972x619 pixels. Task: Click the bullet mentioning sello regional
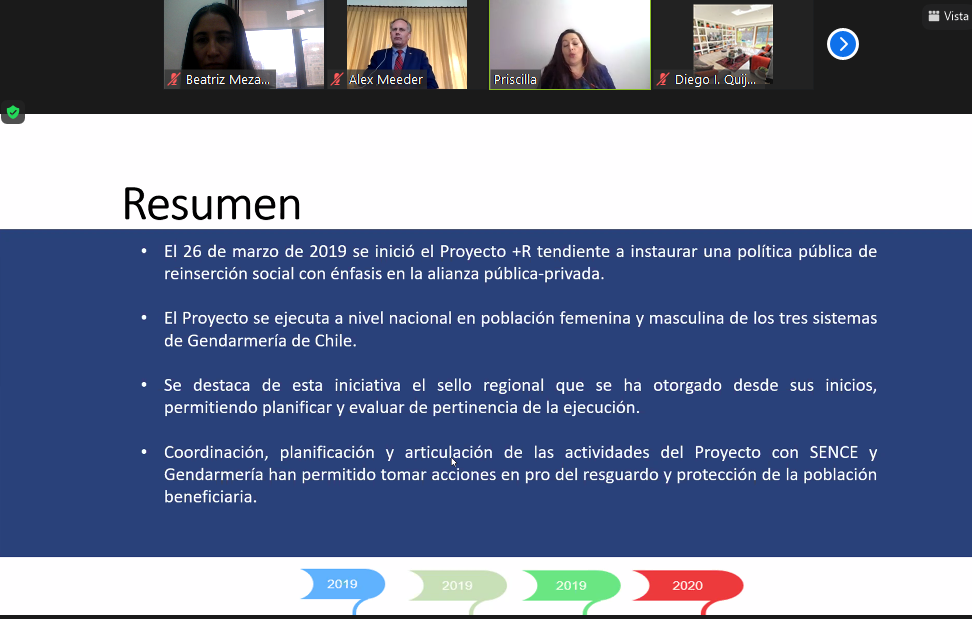click(520, 396)
